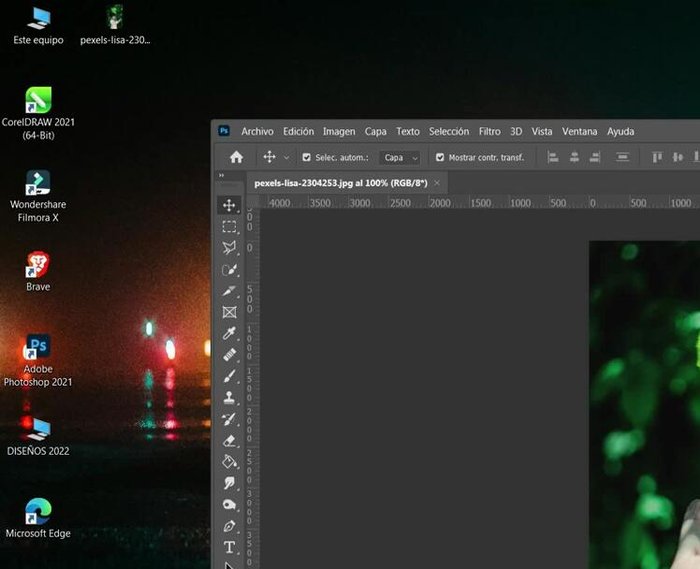Select the History Brush tool
The image size is (700, 569).
[x=229, y=419]
